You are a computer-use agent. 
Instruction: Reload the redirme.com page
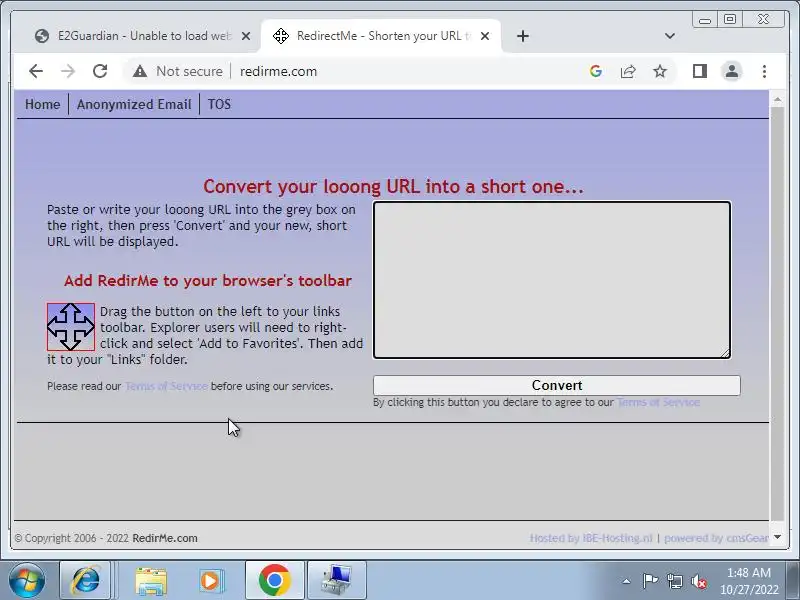(x=100, y=71)
